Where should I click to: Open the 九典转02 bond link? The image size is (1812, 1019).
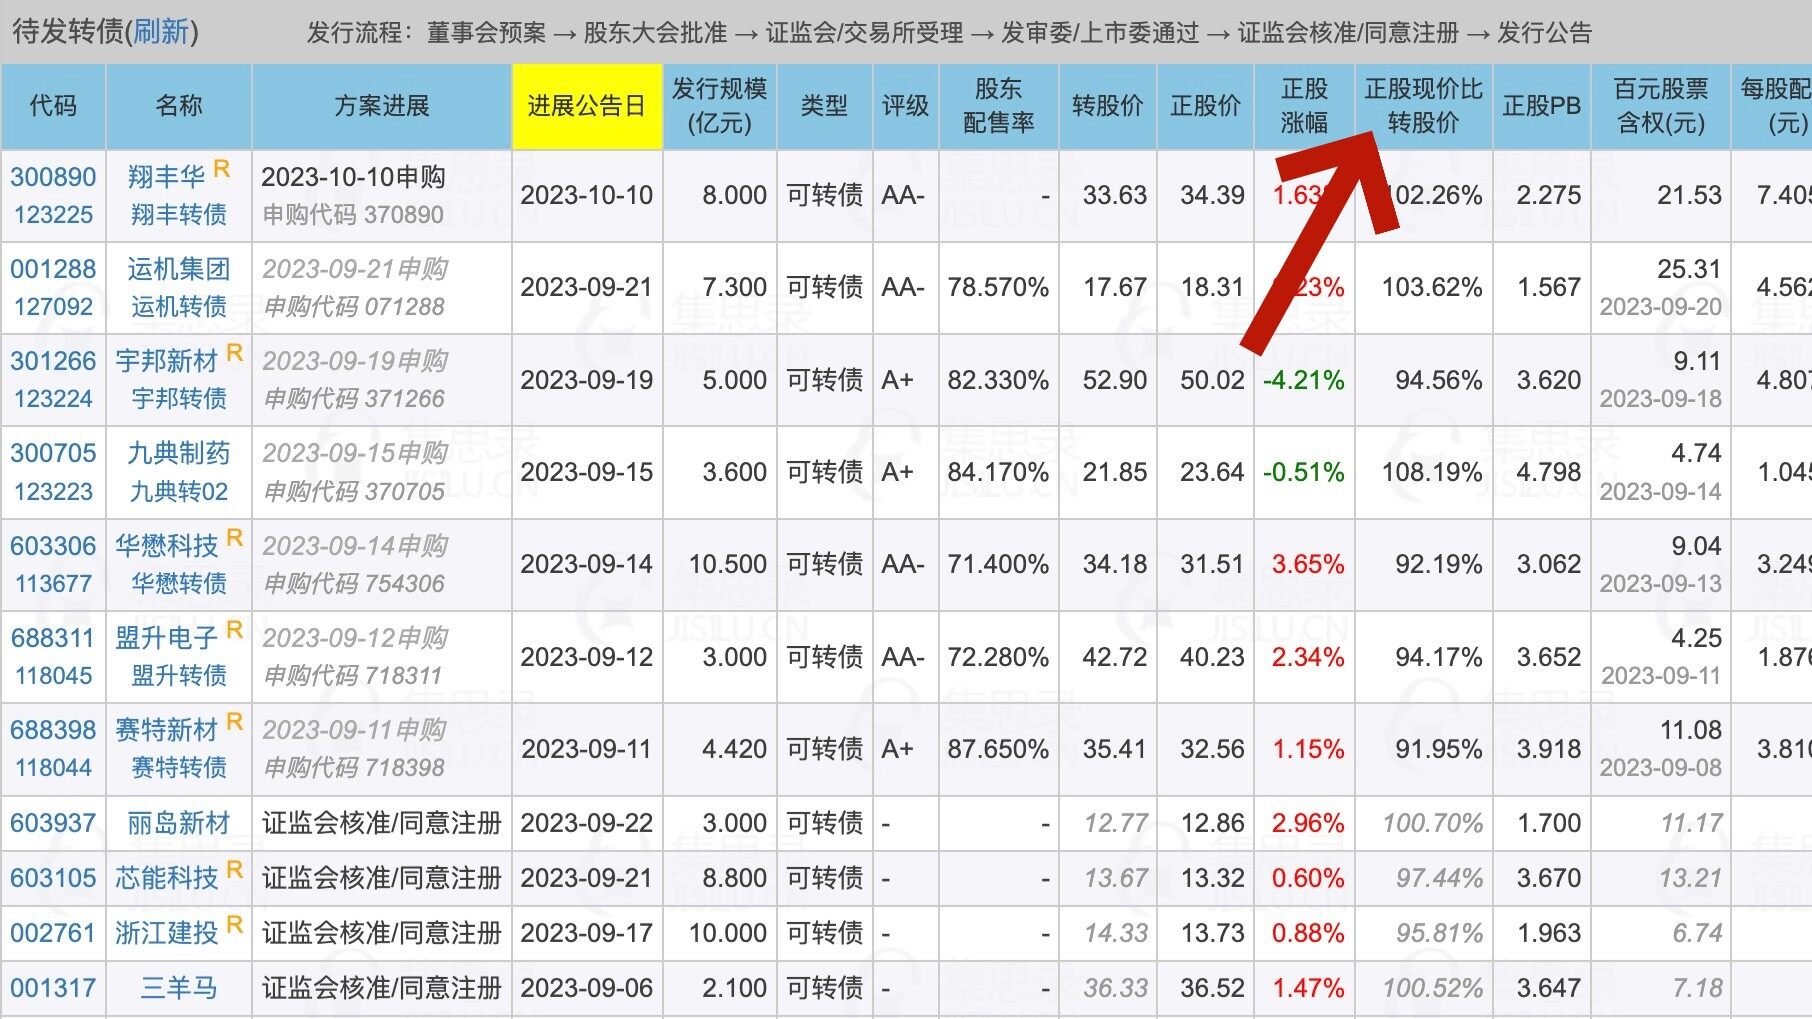tap(178, 490)
